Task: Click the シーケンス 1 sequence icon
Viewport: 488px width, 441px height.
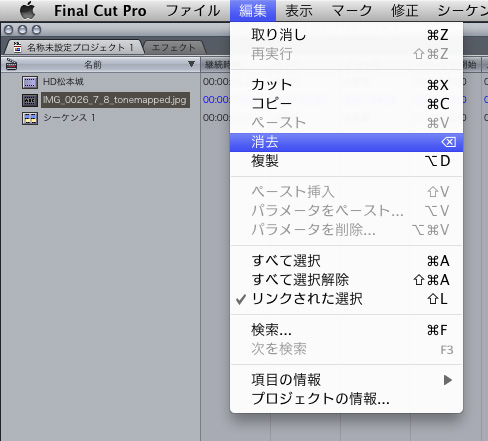Action: (x=30, y=118)
